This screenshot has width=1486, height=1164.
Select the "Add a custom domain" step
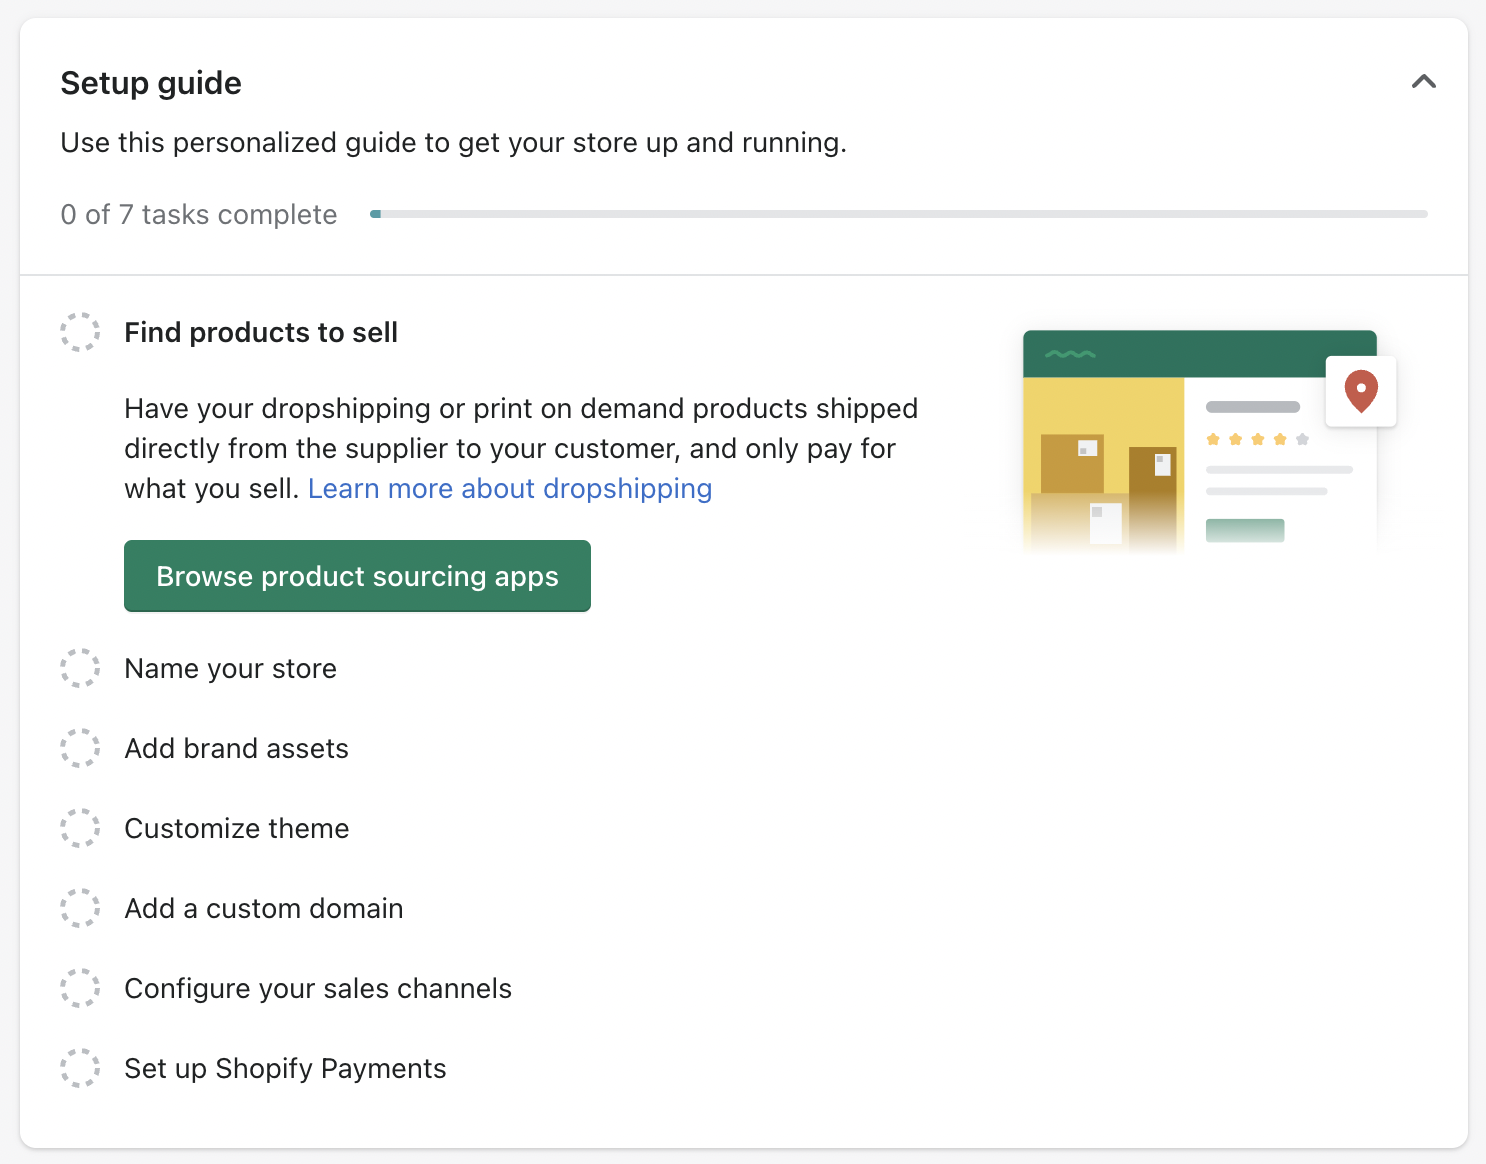pos(264,908)
